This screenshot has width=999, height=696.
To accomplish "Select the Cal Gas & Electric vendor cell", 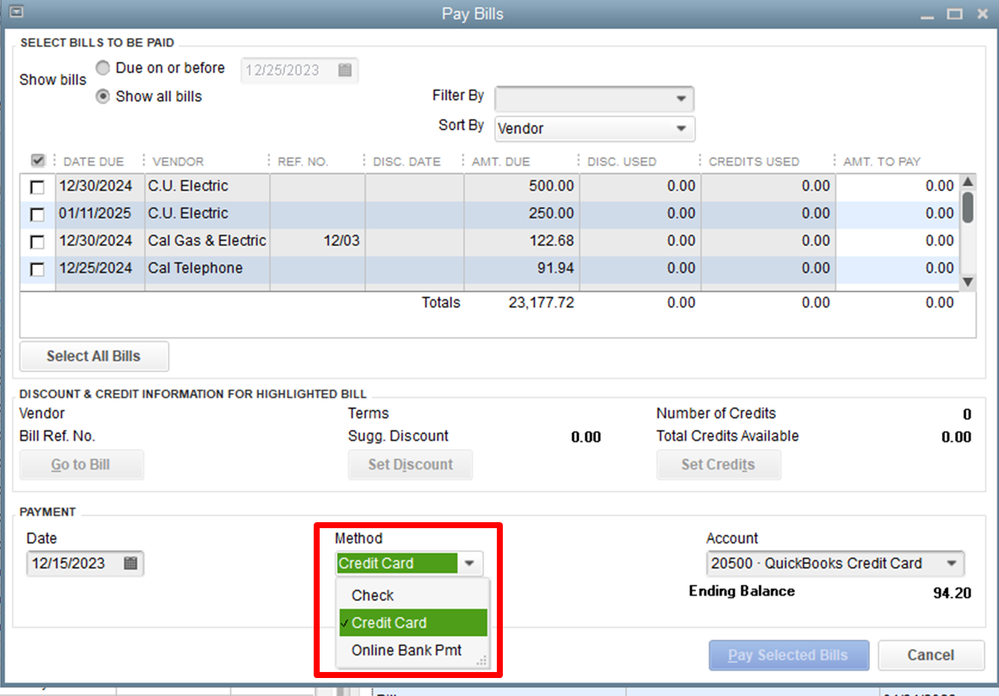I will (x=207, y=241).
